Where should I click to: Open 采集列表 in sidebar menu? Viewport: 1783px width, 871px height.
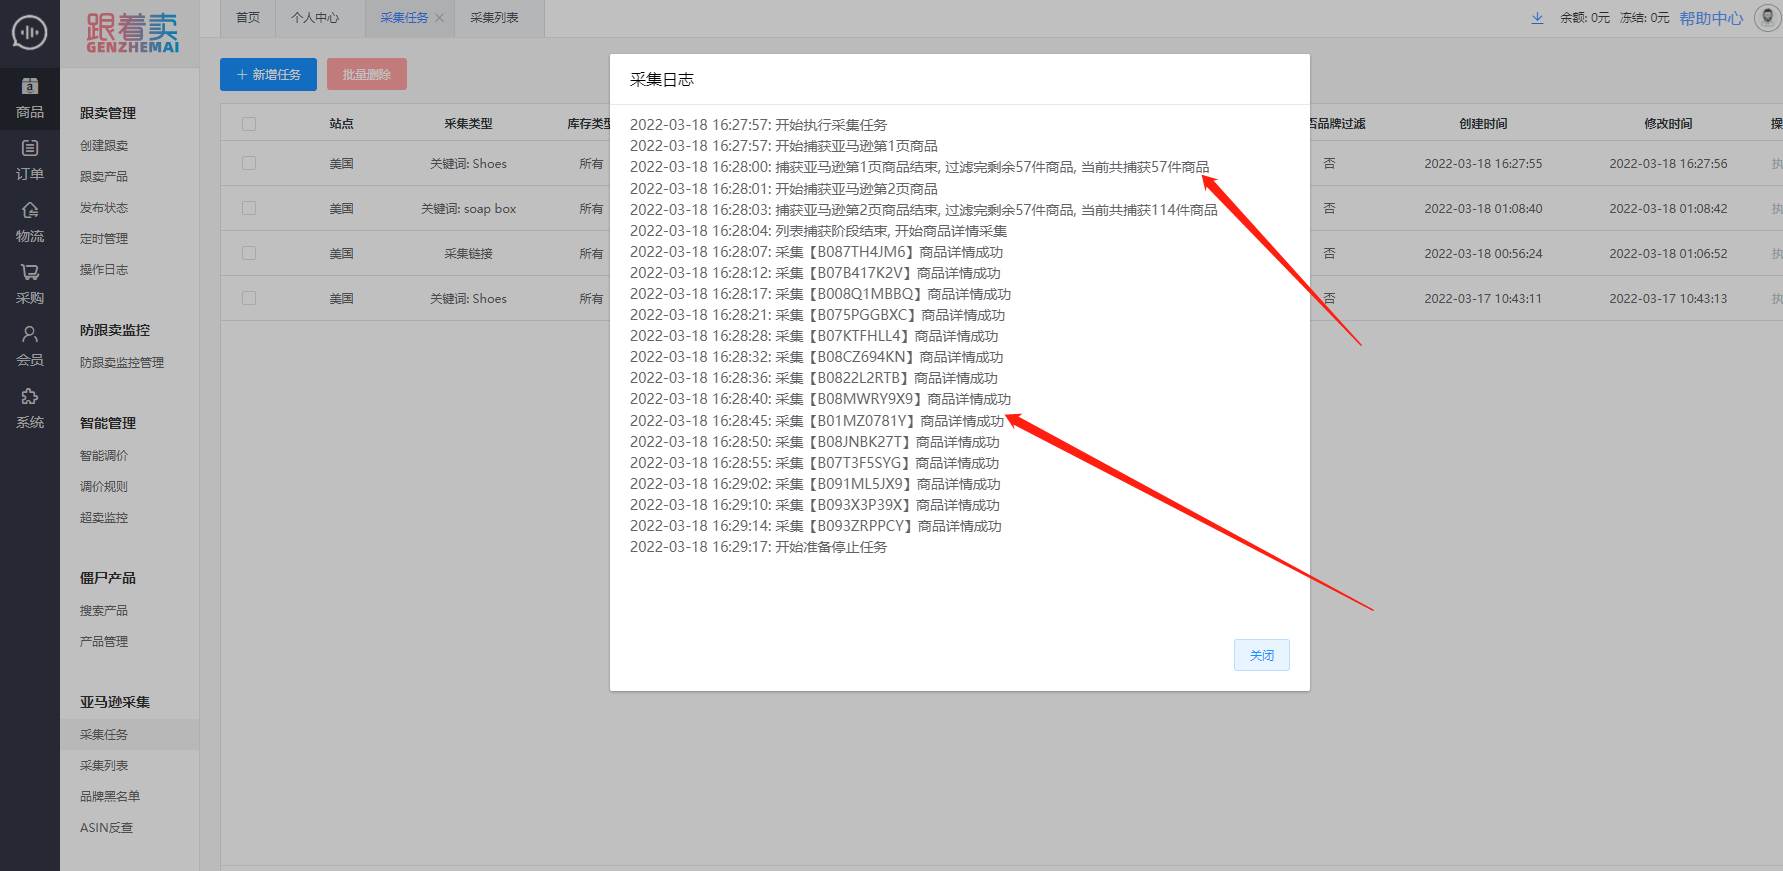tap(104, 765)
